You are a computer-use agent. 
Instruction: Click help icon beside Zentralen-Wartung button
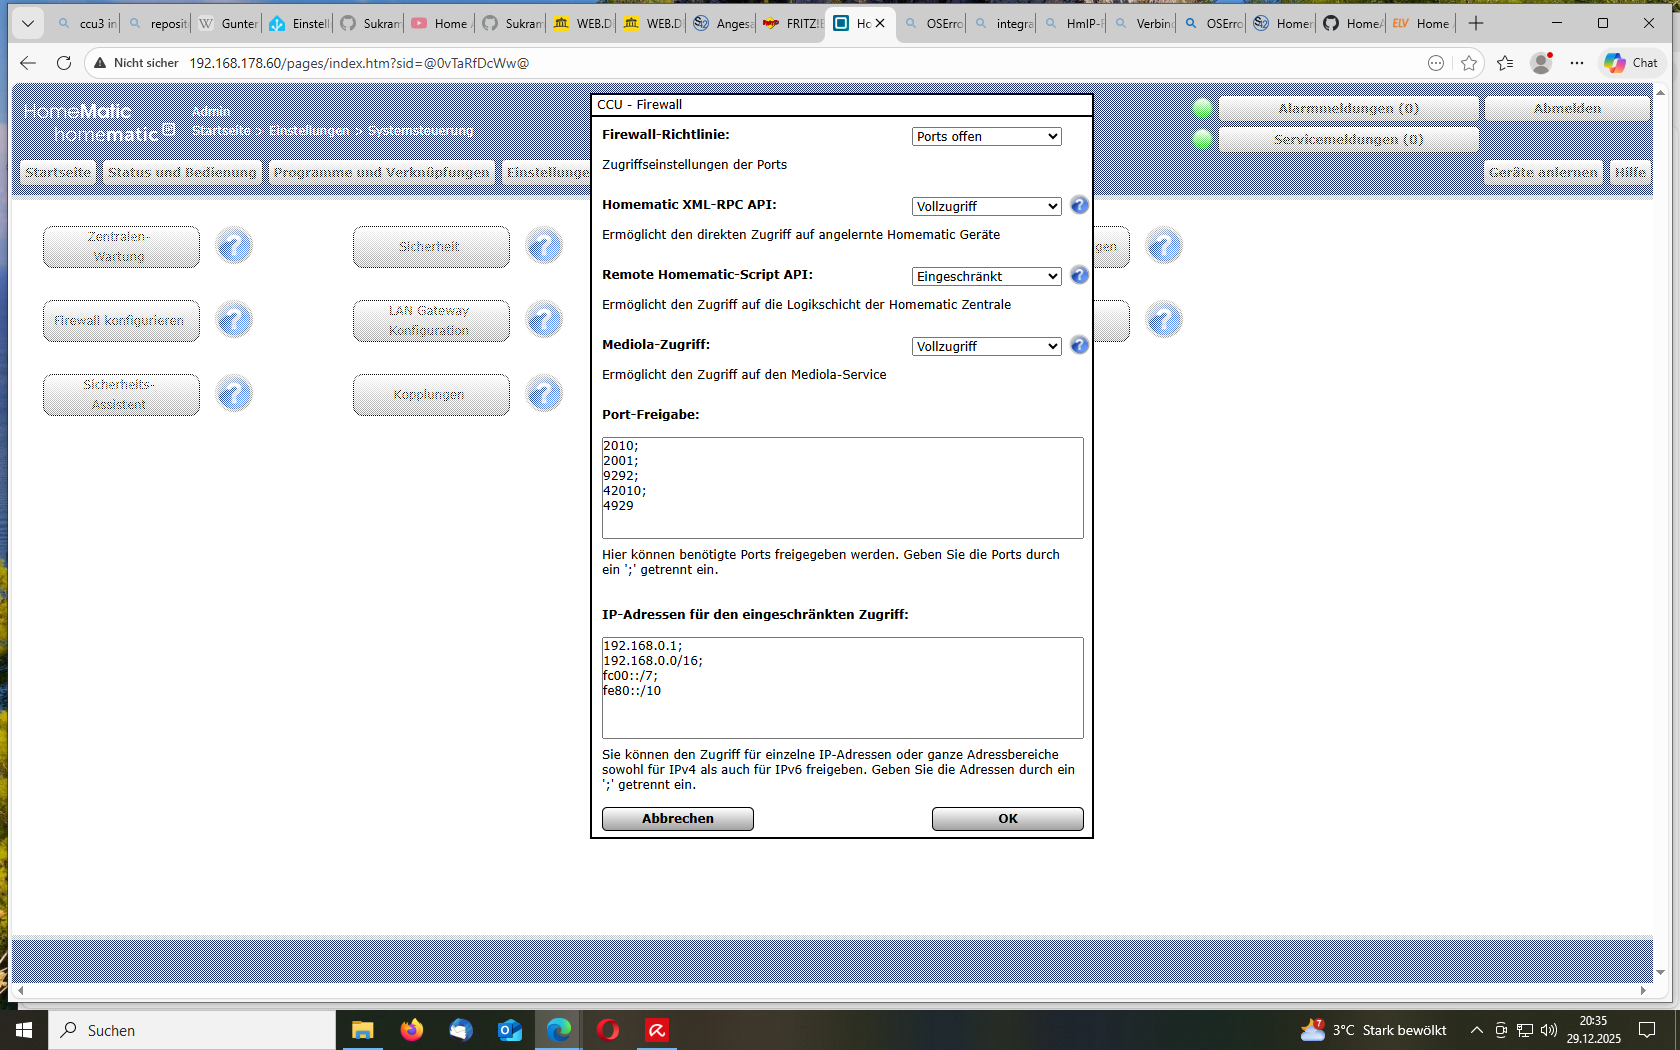234,246
